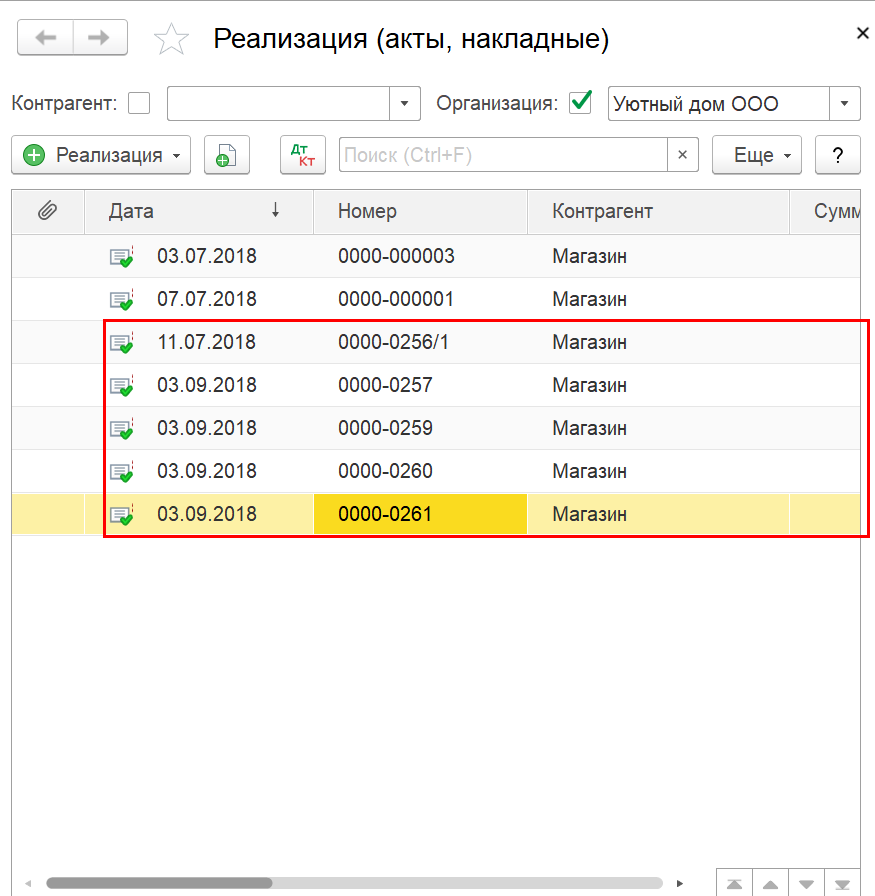Click the forward navigation arrow
Viewport: 875px width, 896px height.
tap(99, 38)
